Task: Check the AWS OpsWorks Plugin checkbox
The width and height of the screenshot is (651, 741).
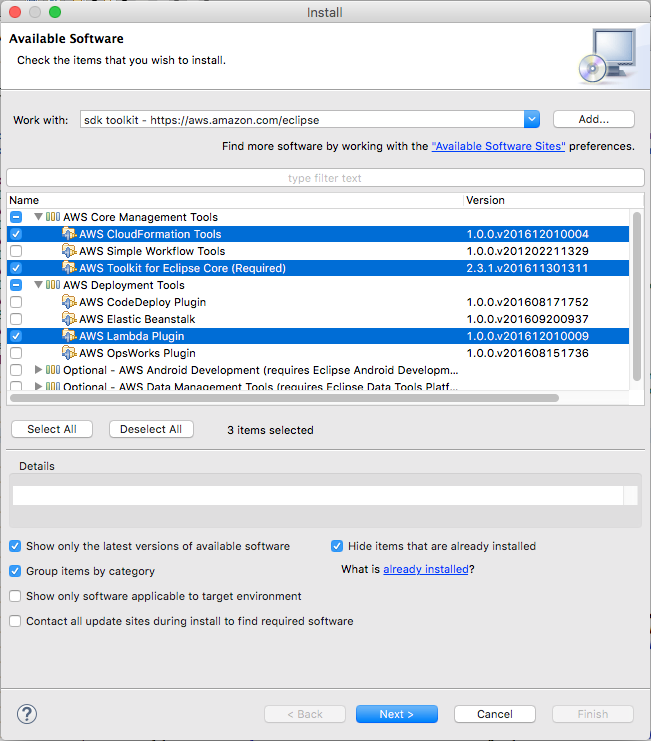Action: point(16,353)
